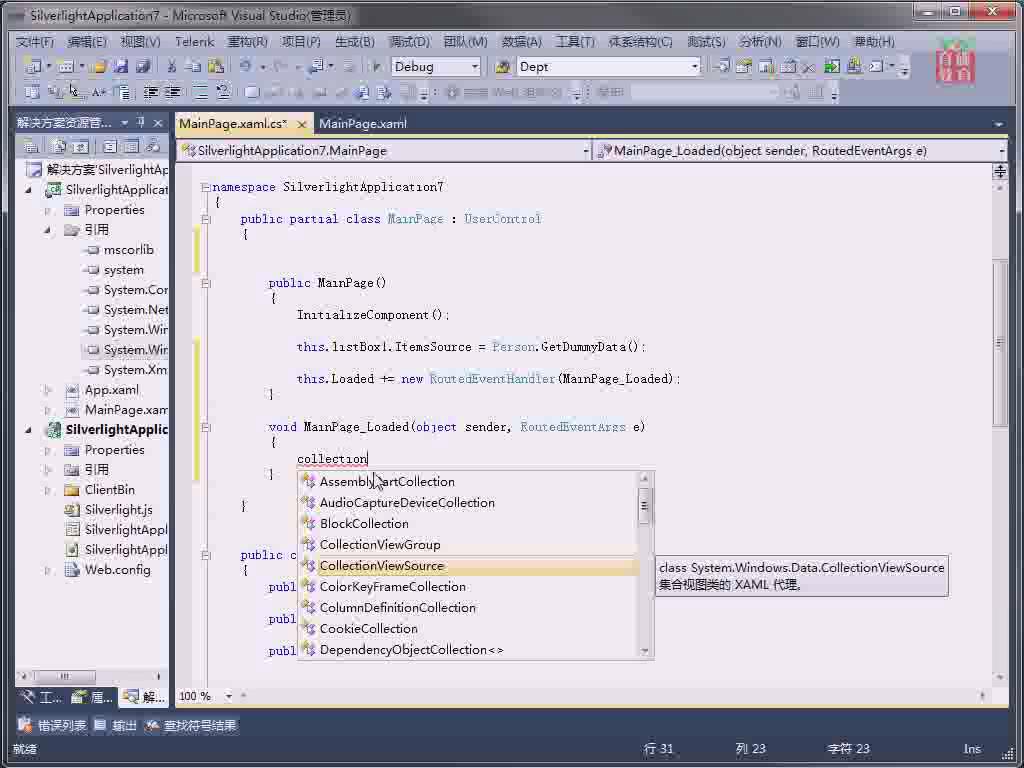Open the Dept find combo box
Image resolution: width=1024 pixels, height=768 pixels.
pyautogui.click(x=694, y=67)
